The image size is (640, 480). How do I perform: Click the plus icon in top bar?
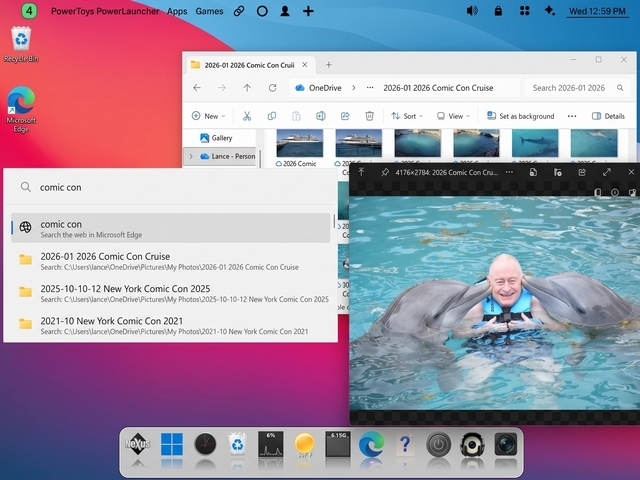tap(308, 11)
